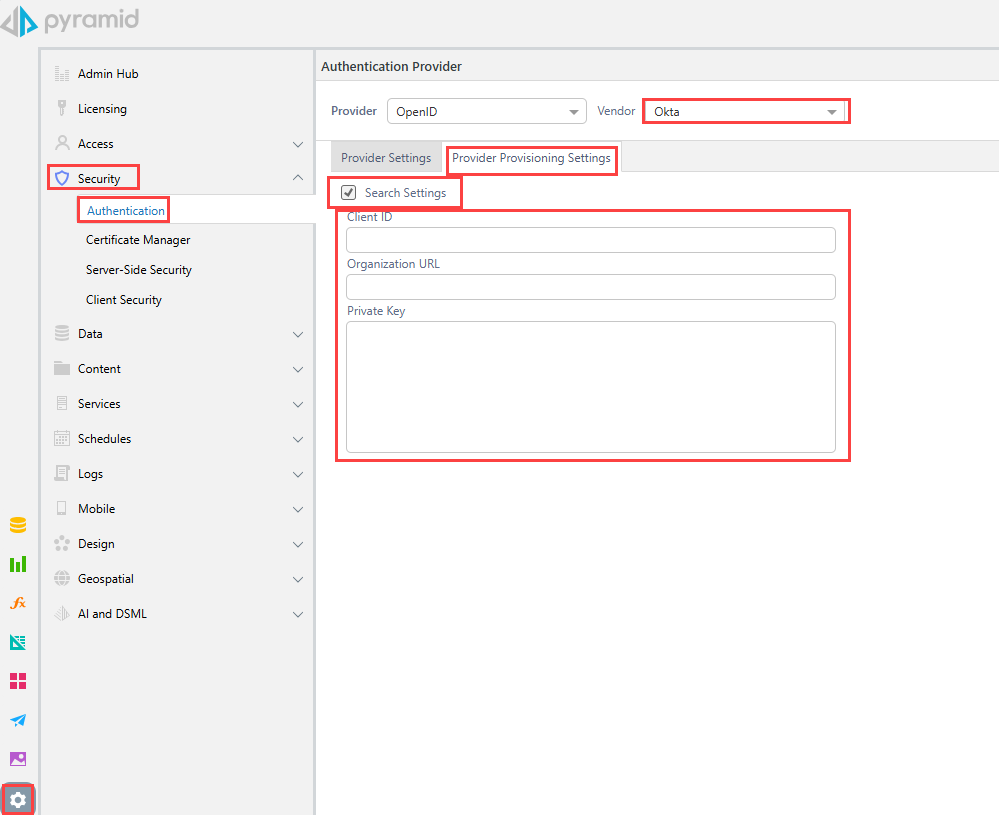Image resolution: width=999 pixels, height=815 pixels.
Task: Uncheck Search Settings above Client ID
Action: point(348,192)
